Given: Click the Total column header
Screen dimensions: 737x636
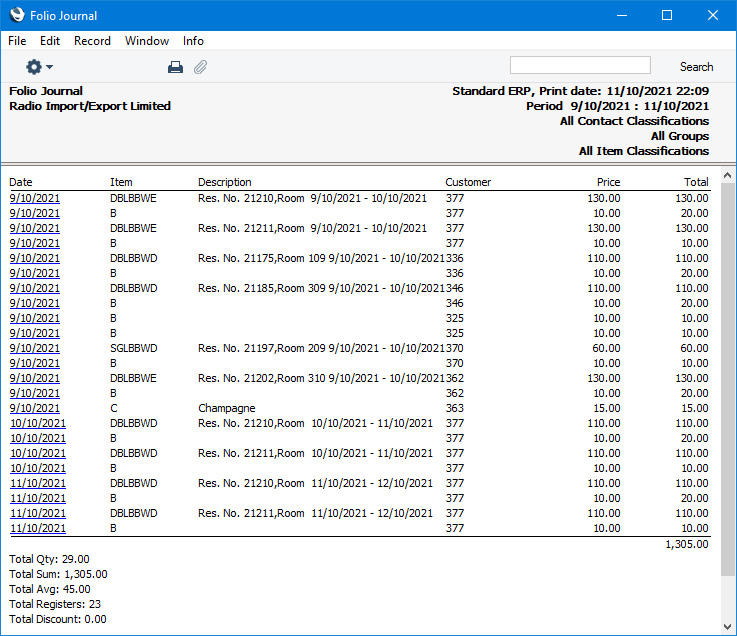Looking at the screenshot, I should tap(696, 182).
